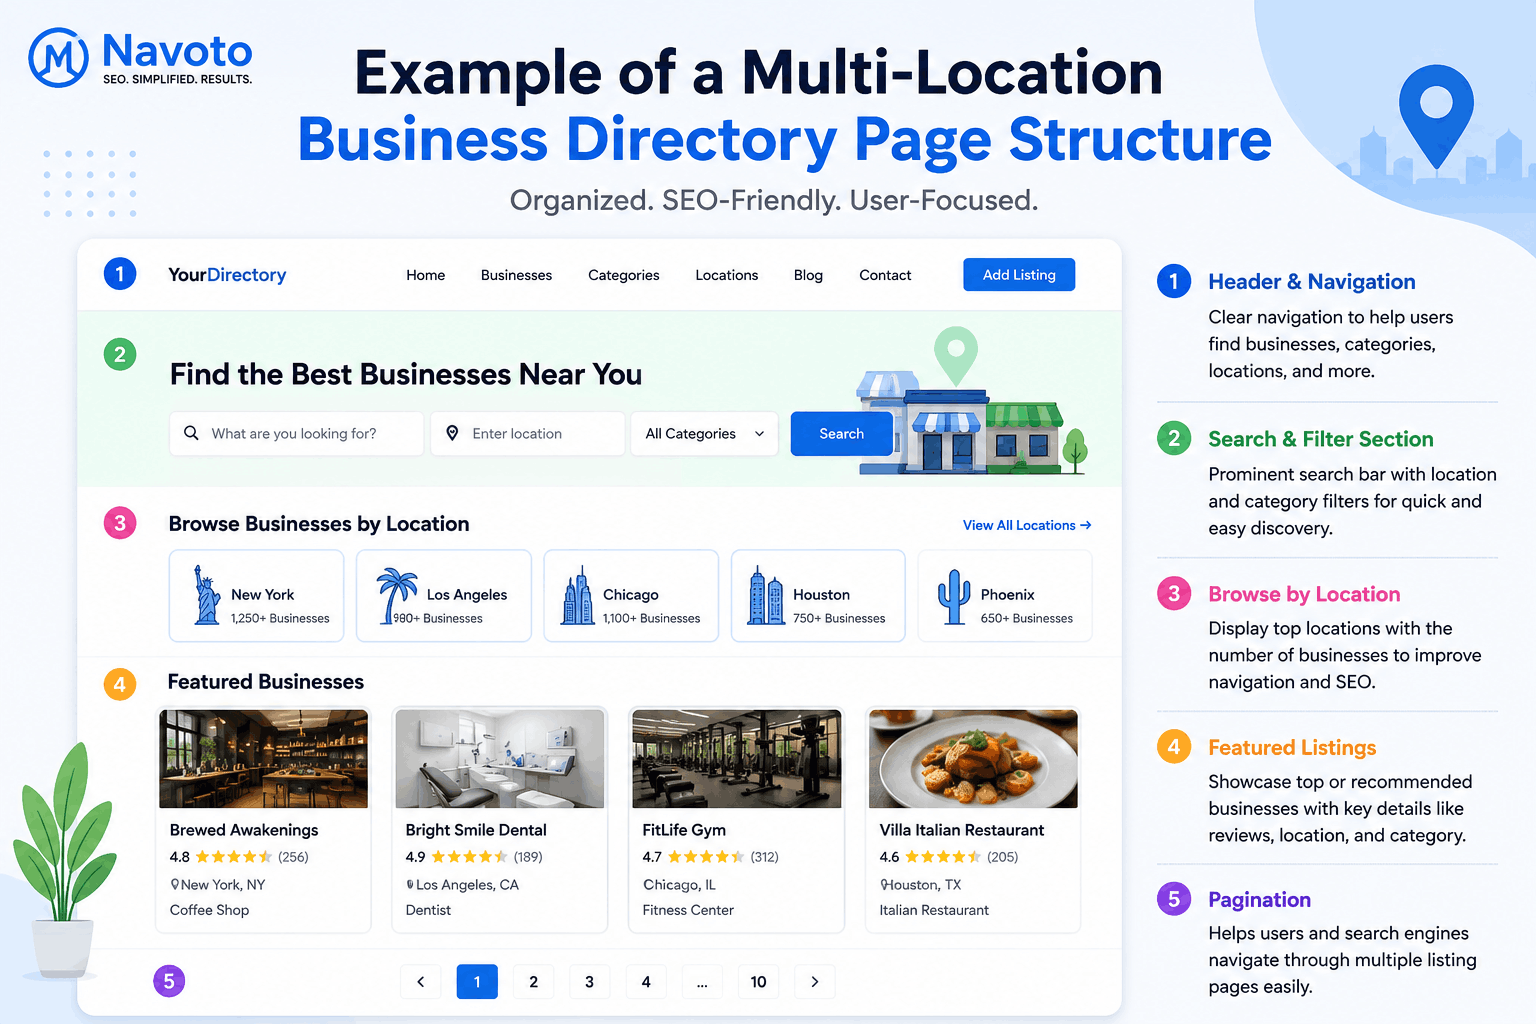Image resolution: width=1536 pixels, height=1024 pixels.
Task: Open Brewed Awakenings coffee shop photo
Action: [x=264, y=759]
